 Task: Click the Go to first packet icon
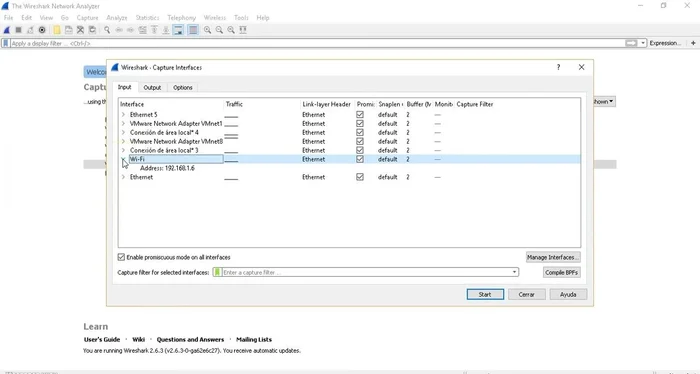pos(154,30)
